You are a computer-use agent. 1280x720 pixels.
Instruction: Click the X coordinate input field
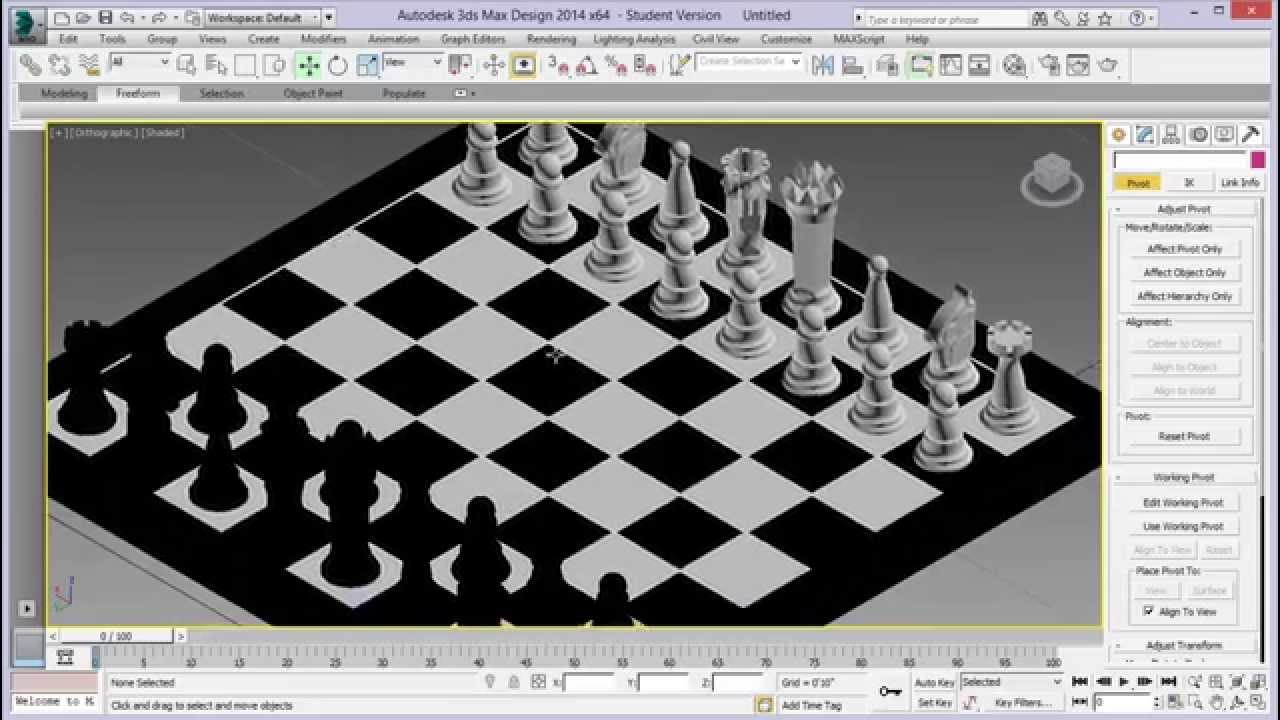[x=589, y=682]
